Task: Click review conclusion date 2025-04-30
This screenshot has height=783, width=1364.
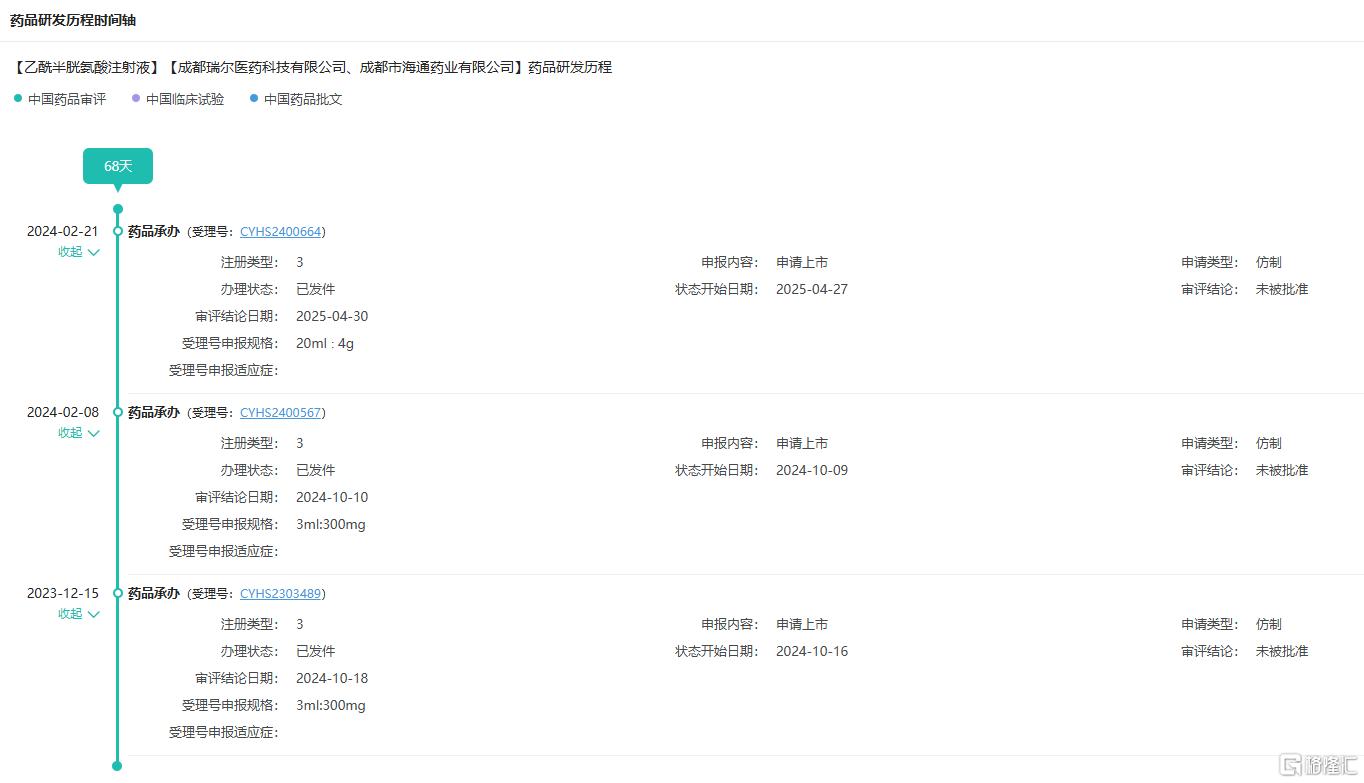Action: [332, 316]
